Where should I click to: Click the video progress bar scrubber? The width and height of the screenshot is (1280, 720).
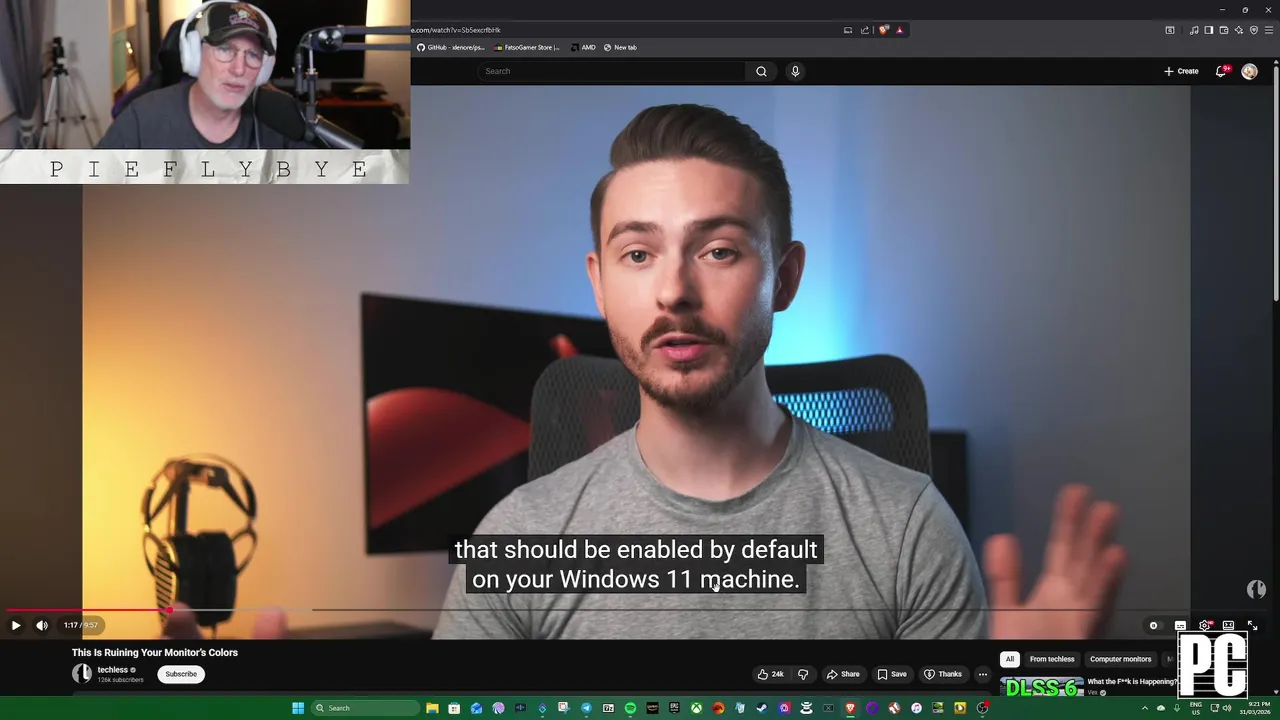click(x=170, y=609)
